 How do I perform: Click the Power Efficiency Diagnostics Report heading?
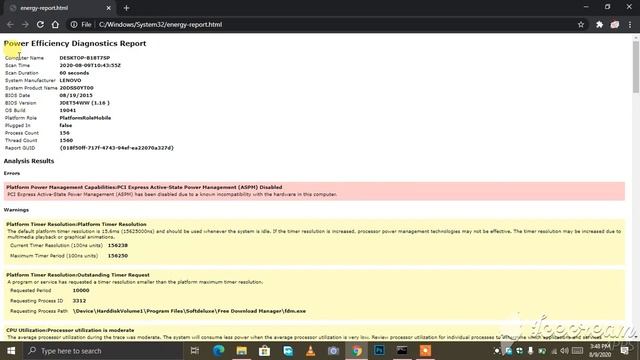point(75,43)
